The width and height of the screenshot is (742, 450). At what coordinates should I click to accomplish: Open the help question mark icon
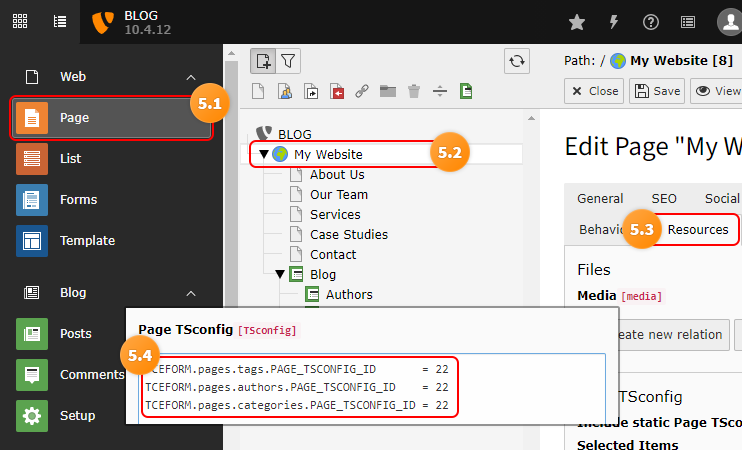tap(651, 22)
